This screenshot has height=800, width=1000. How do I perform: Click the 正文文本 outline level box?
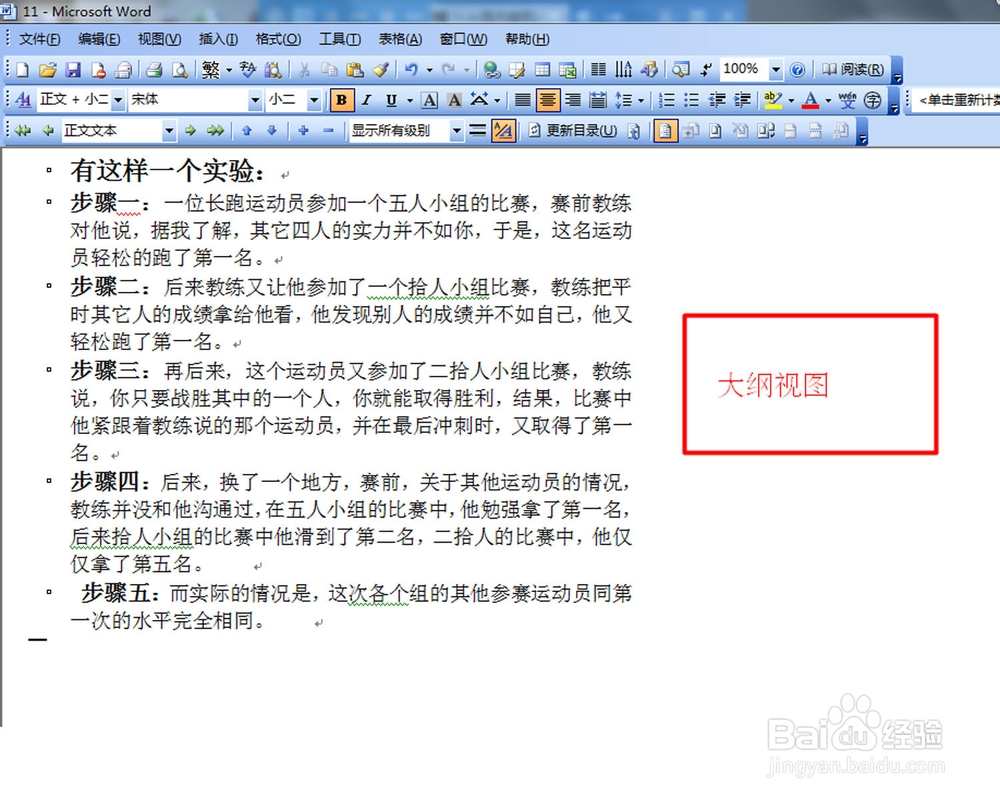tap(110, 130)
